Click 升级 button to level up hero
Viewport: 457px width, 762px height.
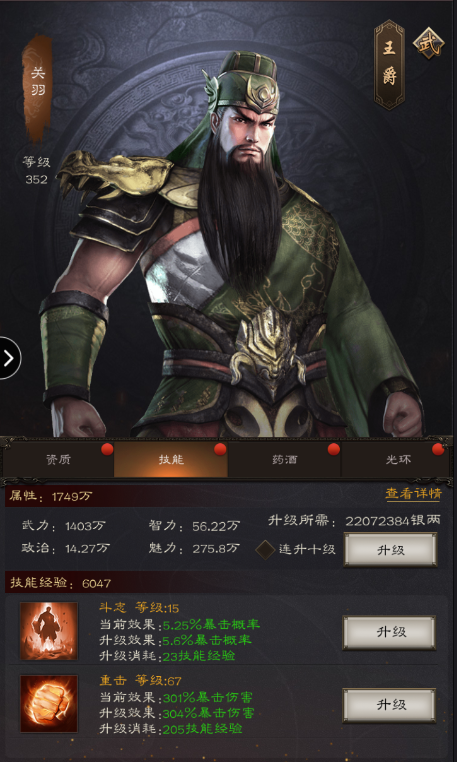coord(390,550)
